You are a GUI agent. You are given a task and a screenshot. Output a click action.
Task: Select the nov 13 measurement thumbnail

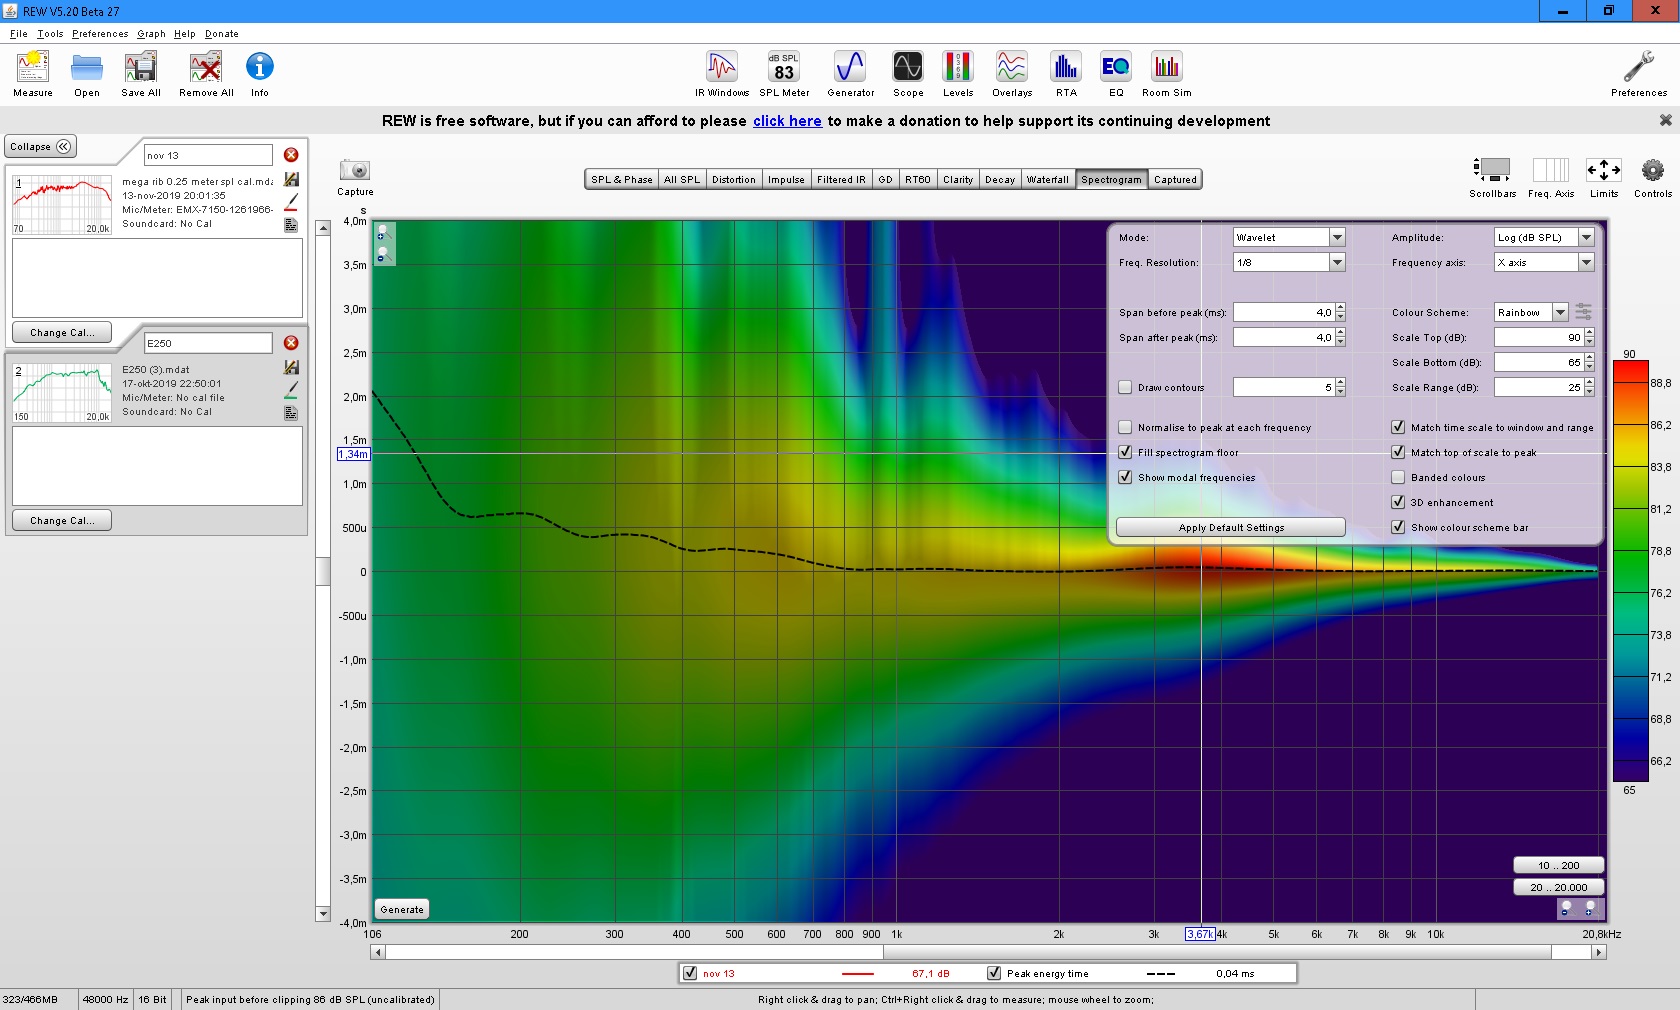[x=62, y=205]
